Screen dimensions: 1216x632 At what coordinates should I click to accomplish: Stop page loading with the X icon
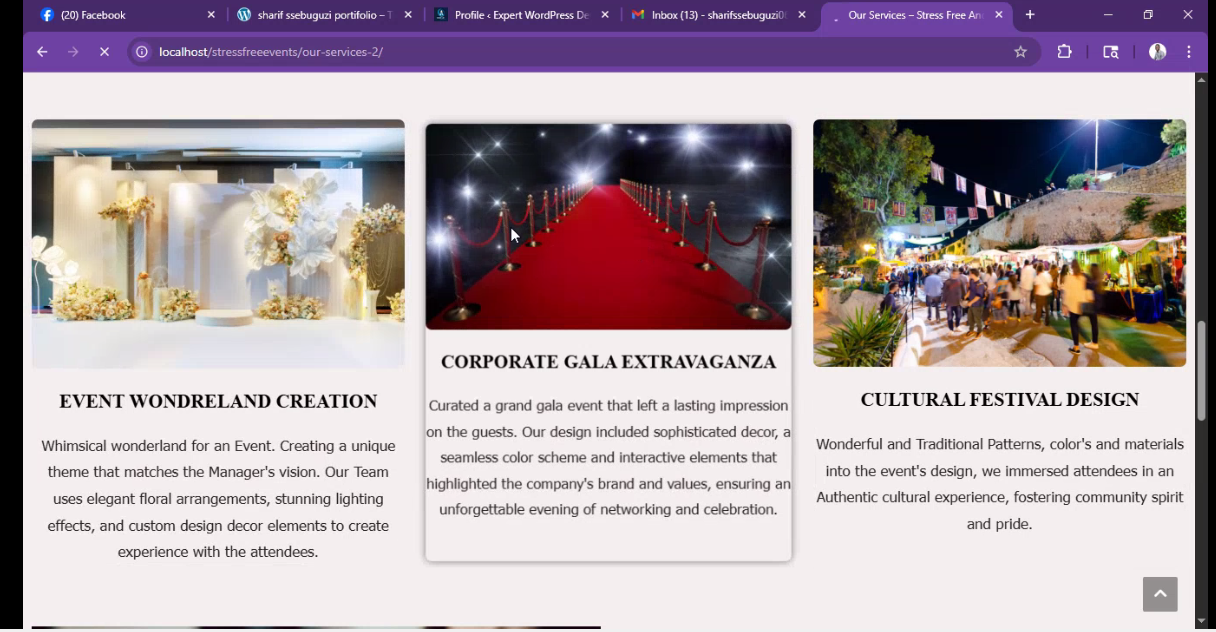coord(104,52)
